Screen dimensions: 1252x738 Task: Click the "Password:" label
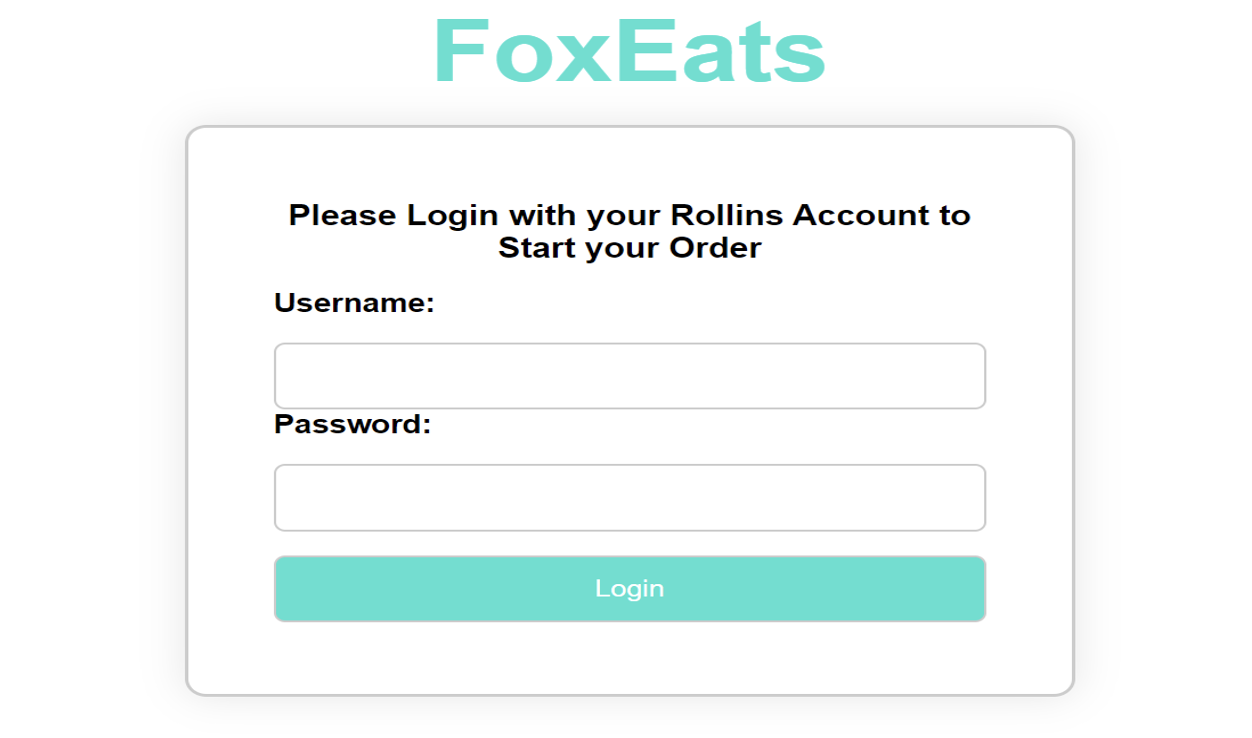(x=352, y=424)
